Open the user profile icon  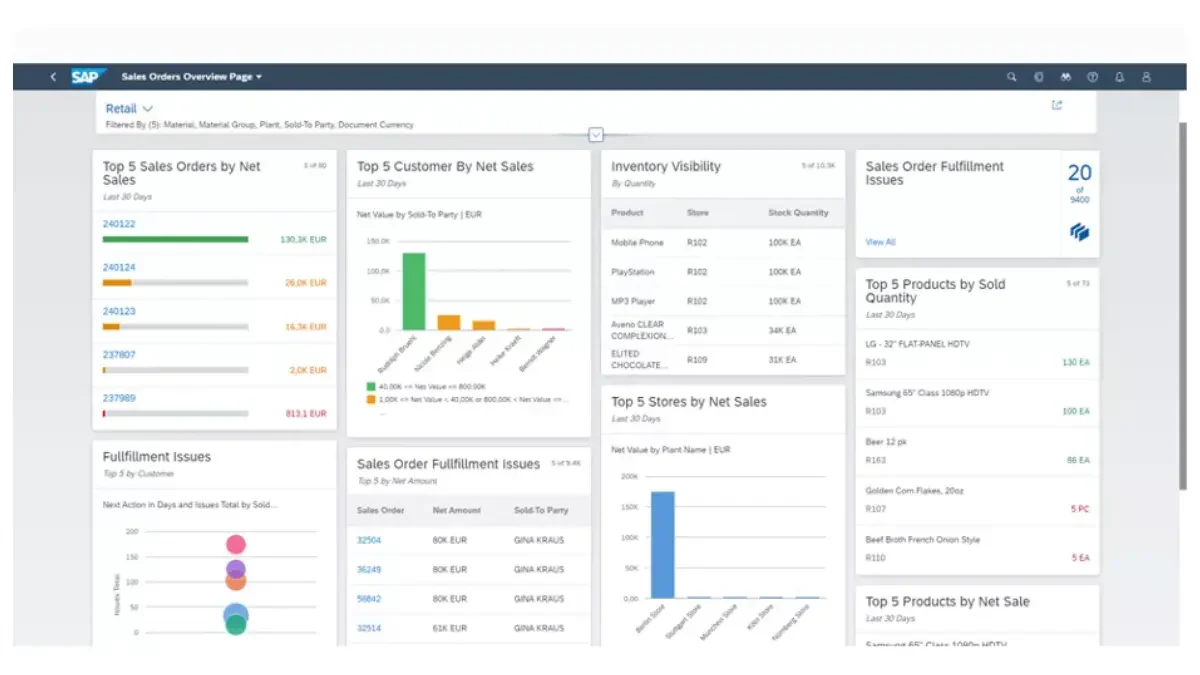pyautogui.click(x=1147, y=77)
